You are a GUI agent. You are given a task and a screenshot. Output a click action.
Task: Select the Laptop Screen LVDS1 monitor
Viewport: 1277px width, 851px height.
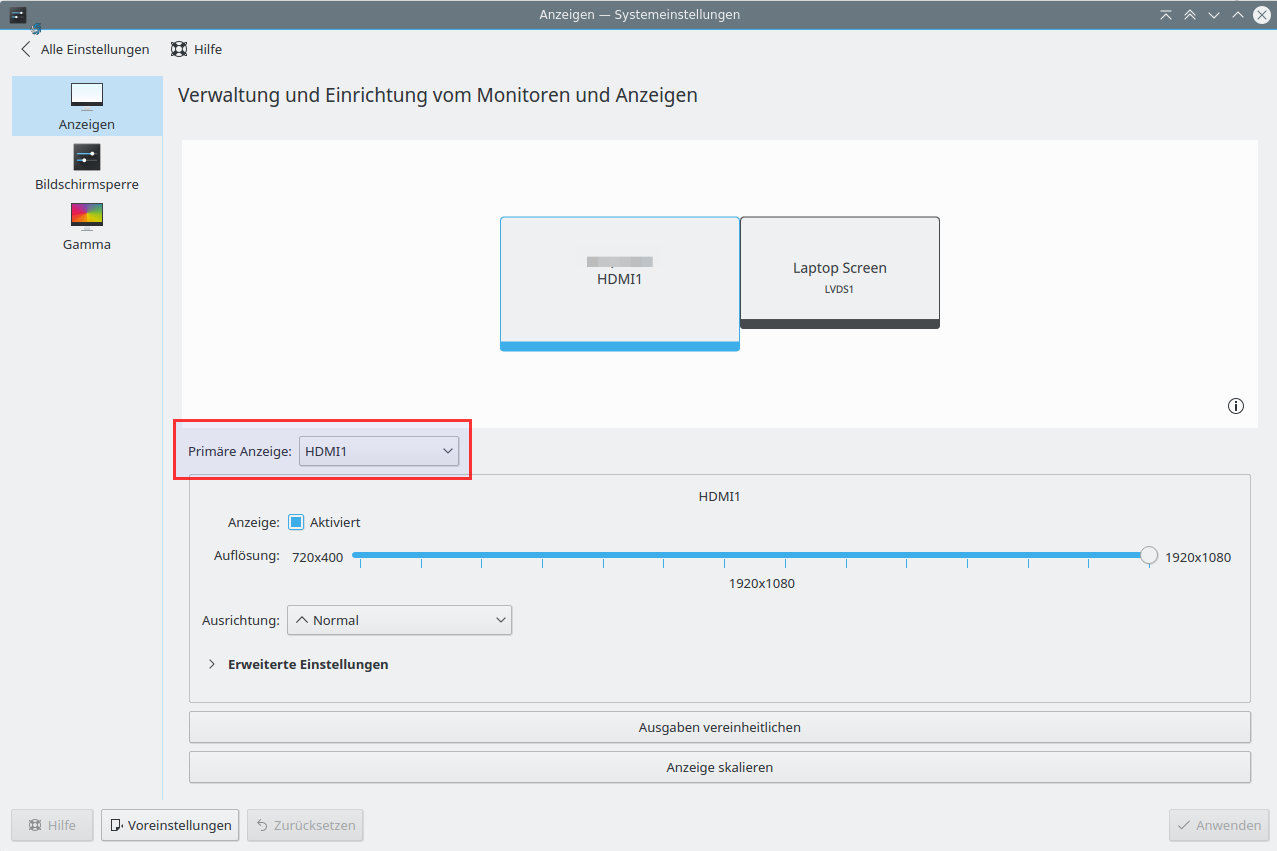click(839, 270)
